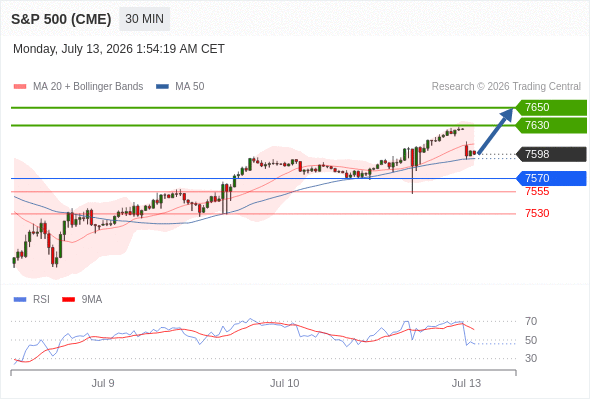Click the blue 7570 pivot price tag
Image resolution: width=590 pixels, height=400 pixels.
(551, 178)
